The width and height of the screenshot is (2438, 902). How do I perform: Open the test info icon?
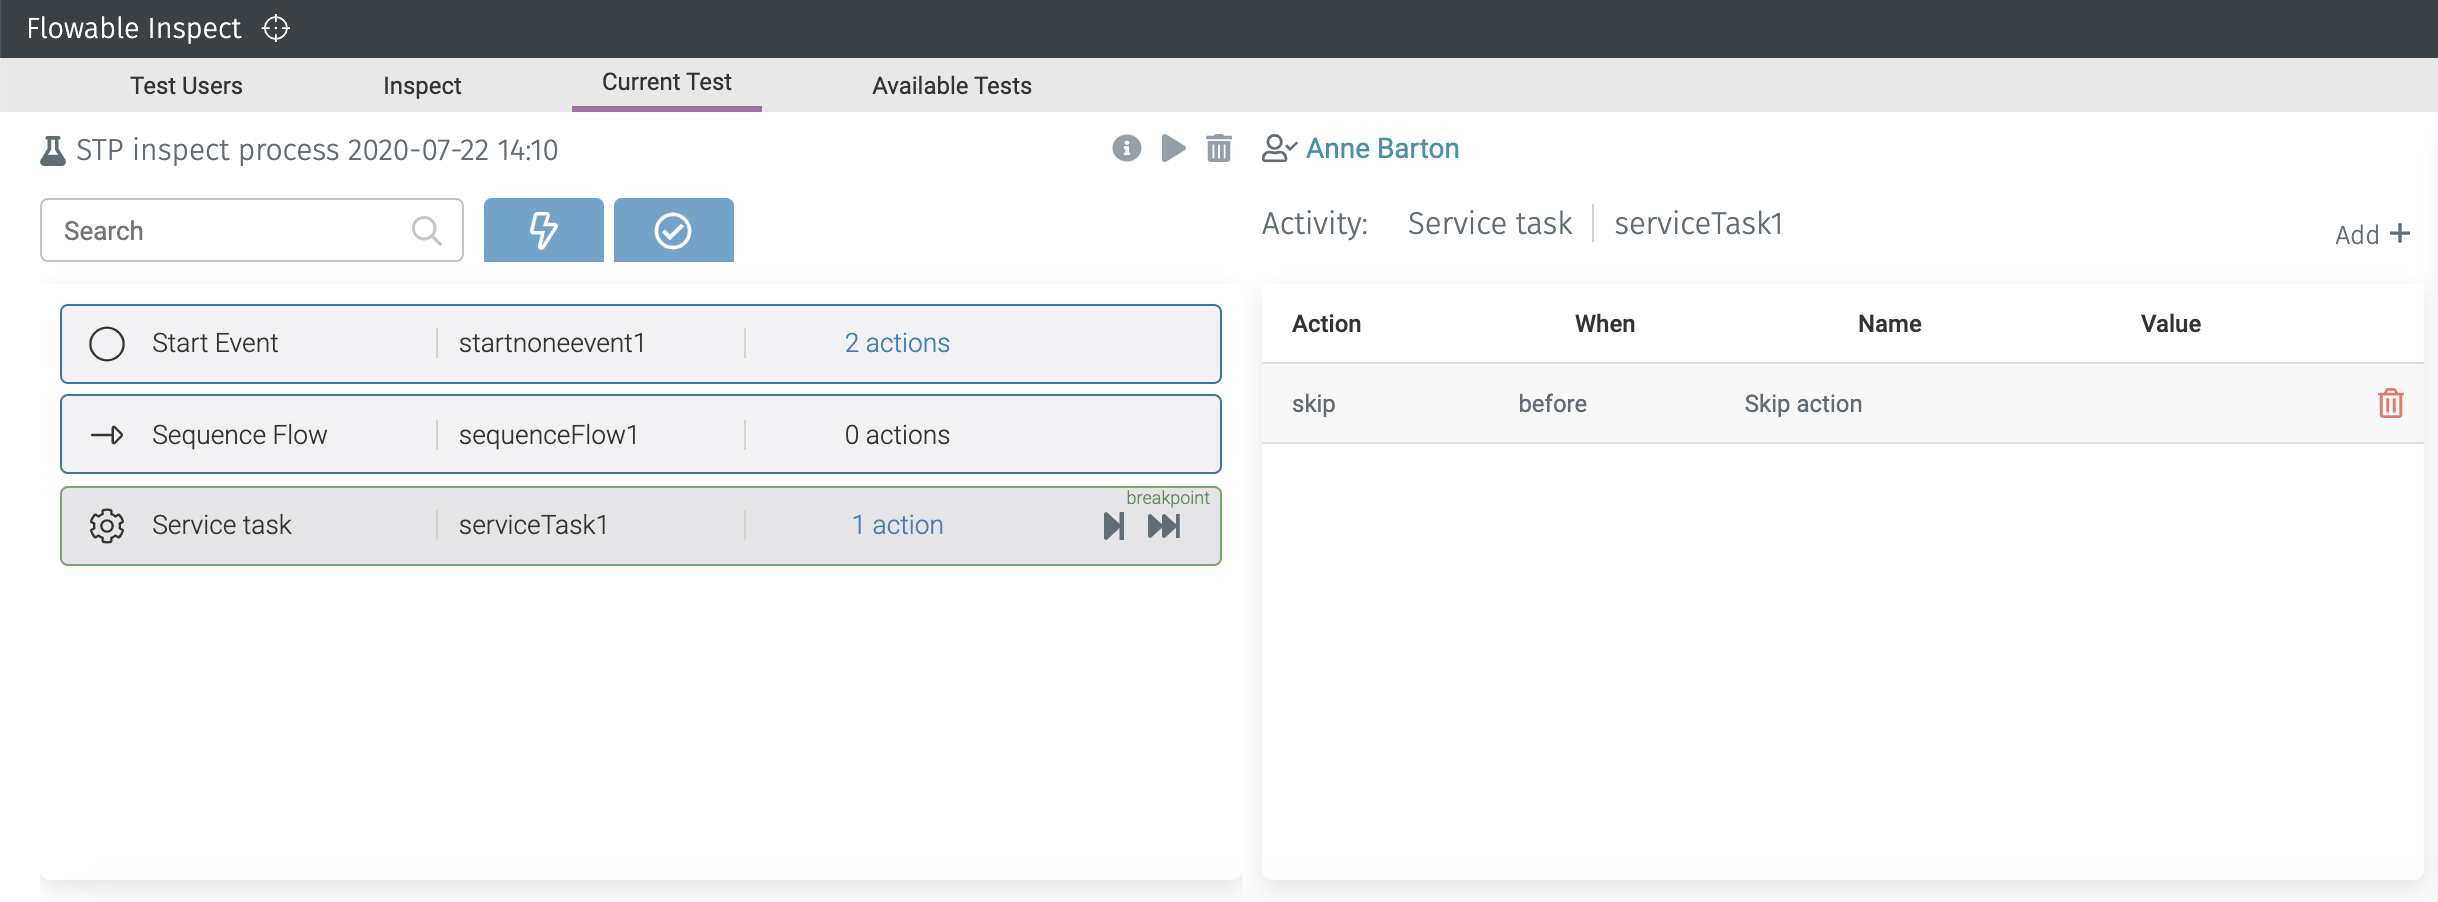[1126, 148]
